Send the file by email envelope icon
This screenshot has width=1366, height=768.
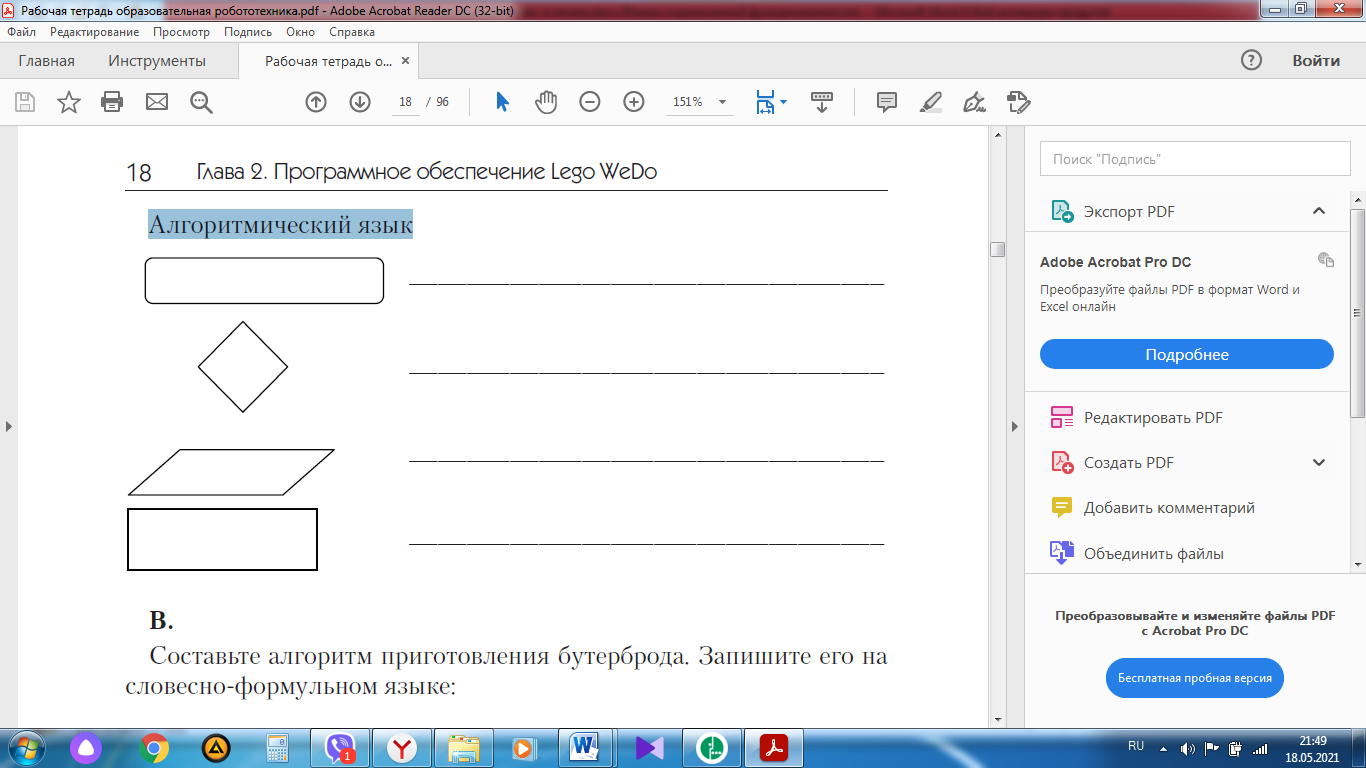point(157,102)
